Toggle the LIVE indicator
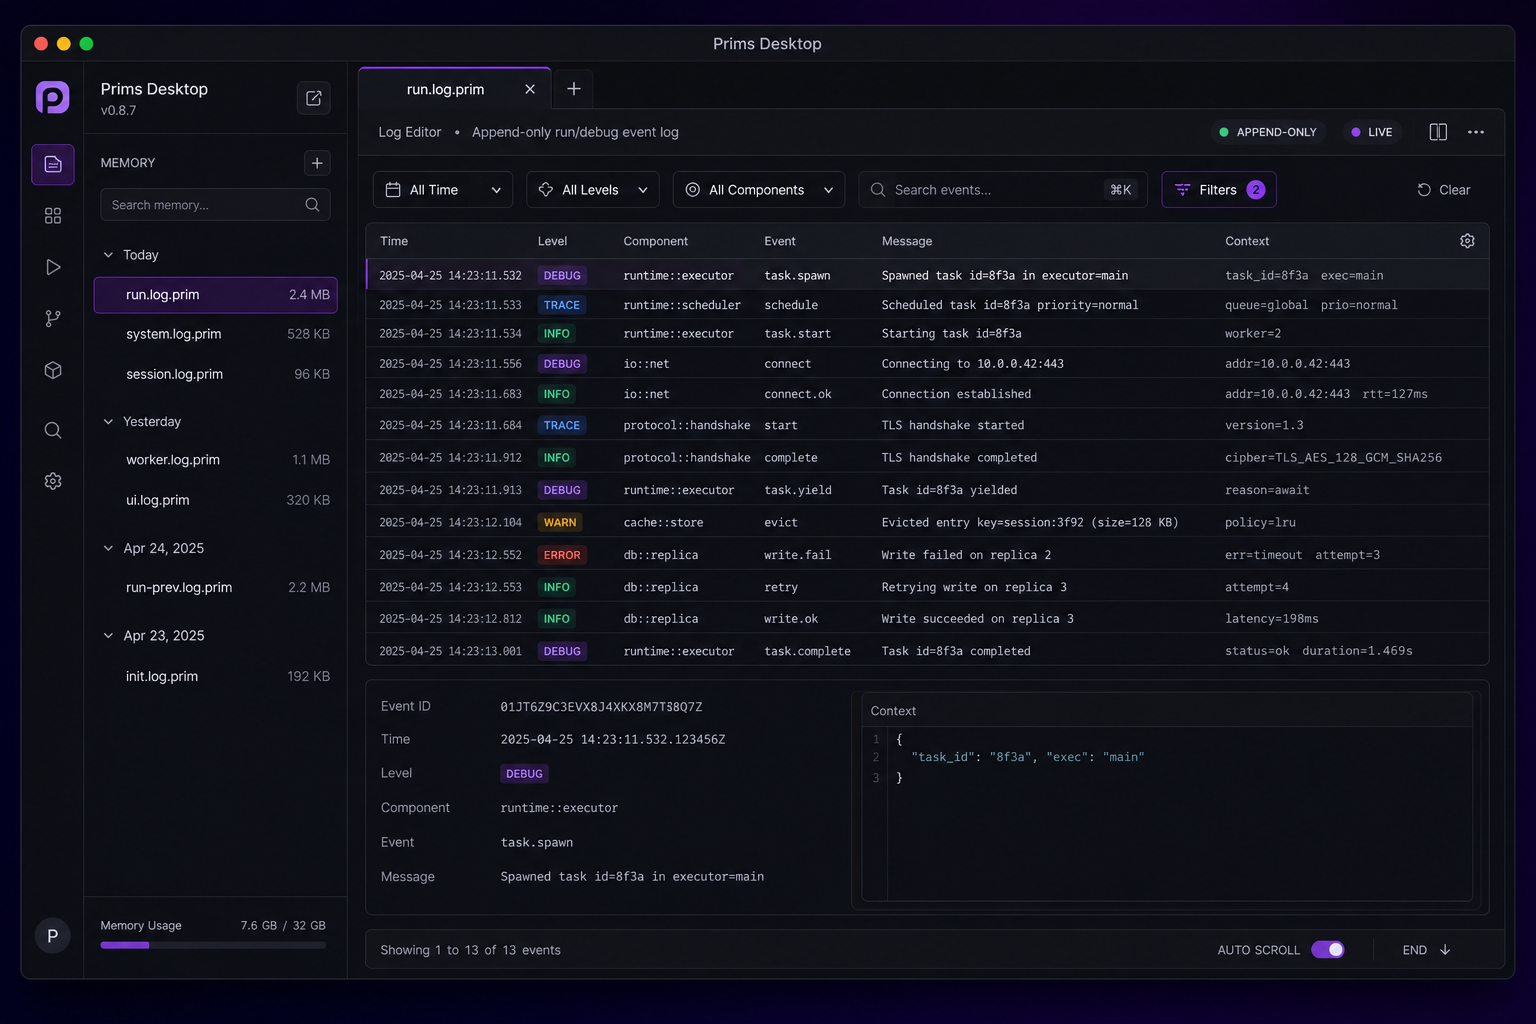This screenshot has width=1536, height=1024. [x=1372, y=132]
